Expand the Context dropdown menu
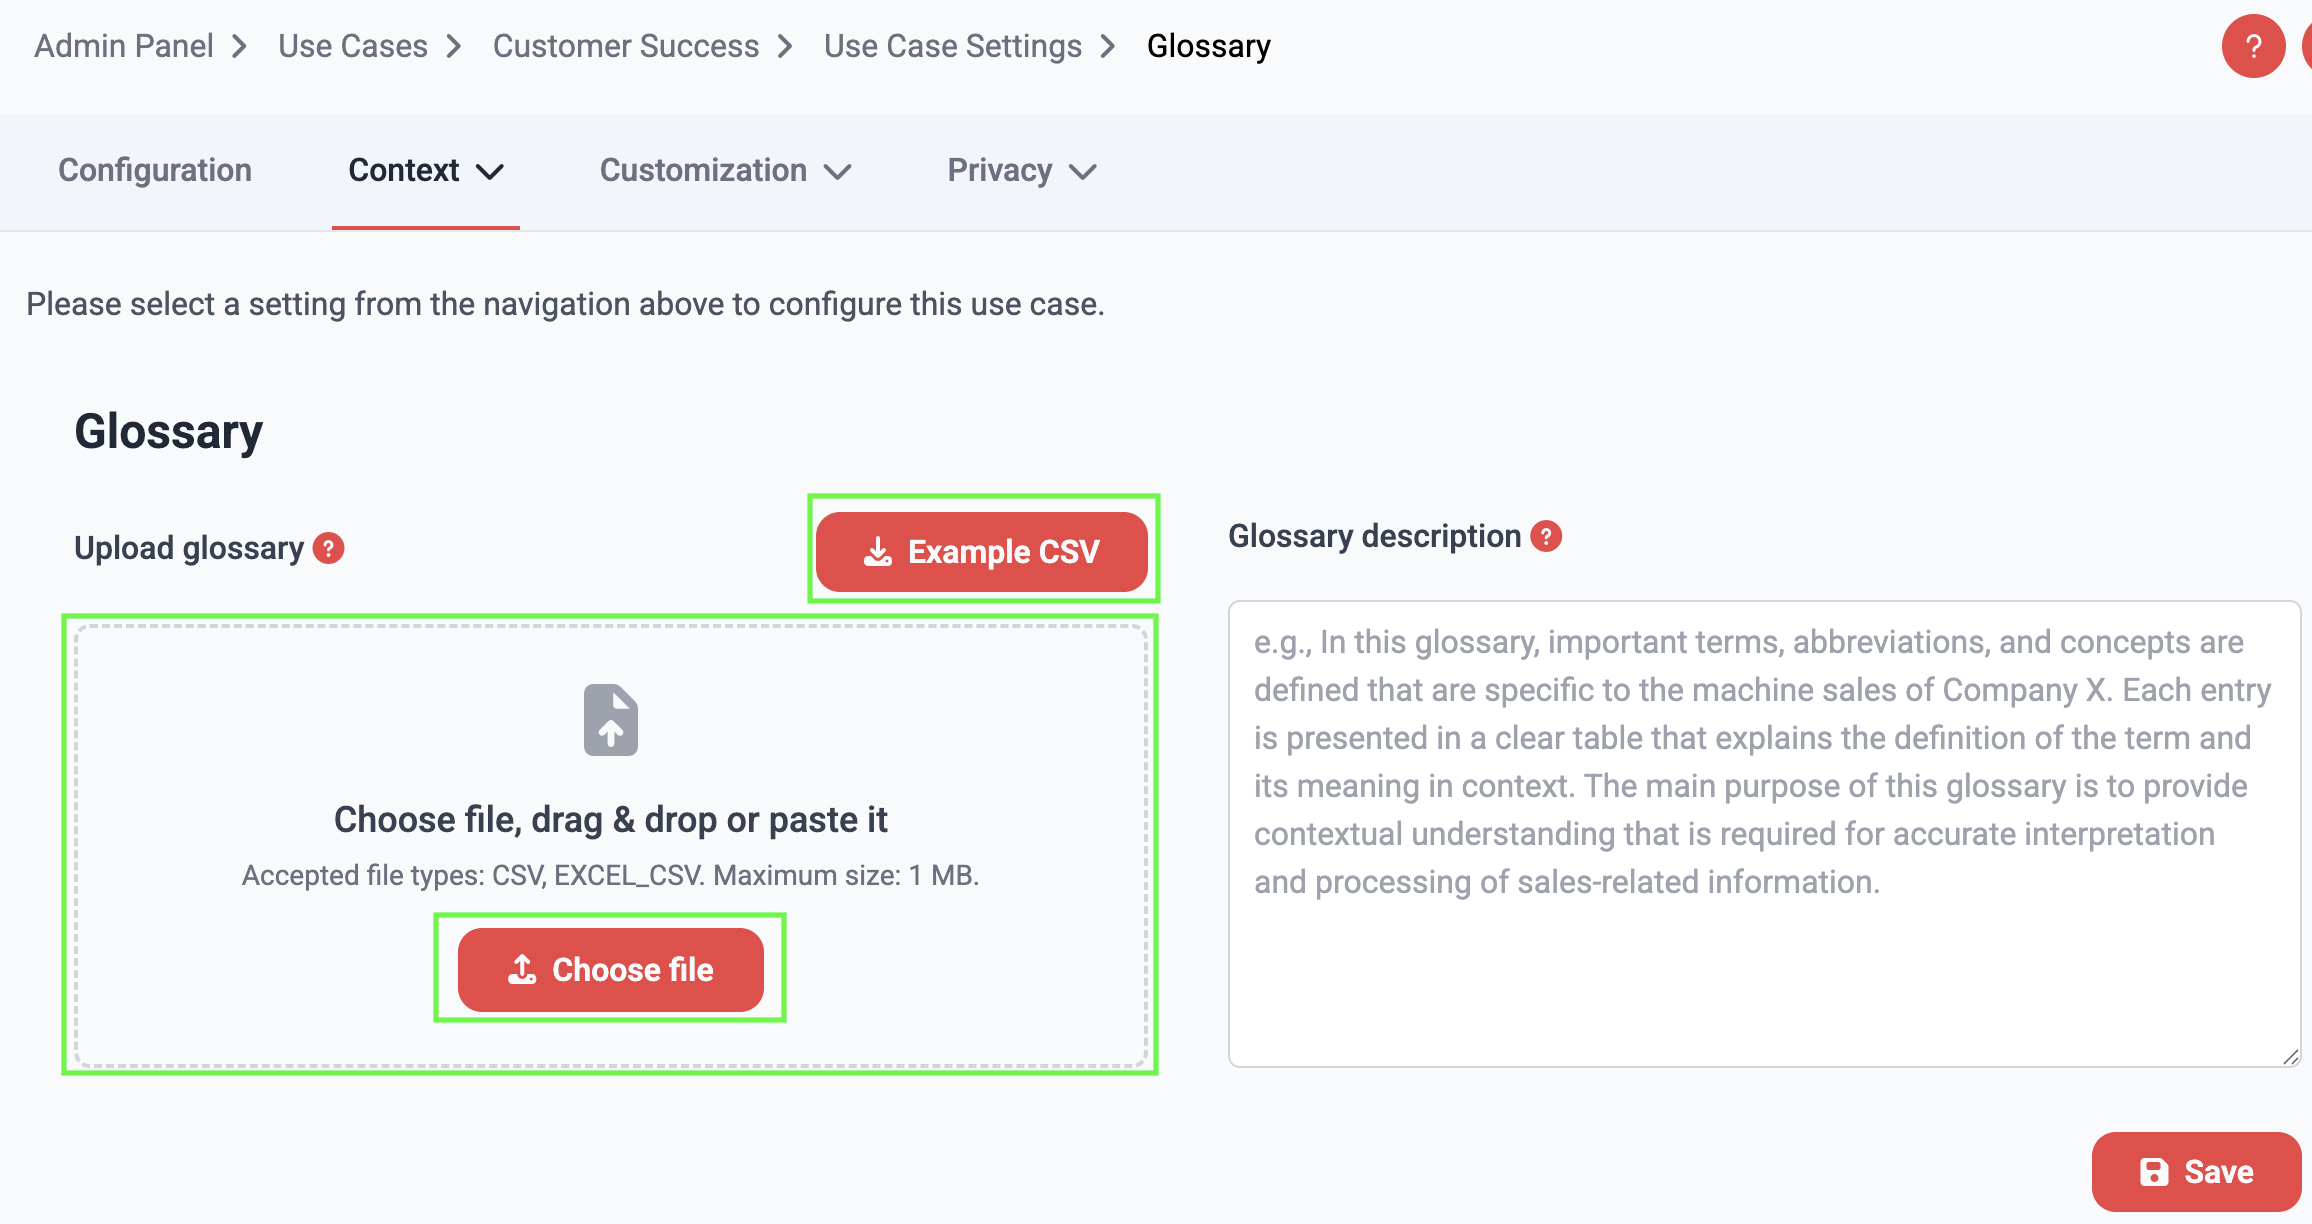 490,172
